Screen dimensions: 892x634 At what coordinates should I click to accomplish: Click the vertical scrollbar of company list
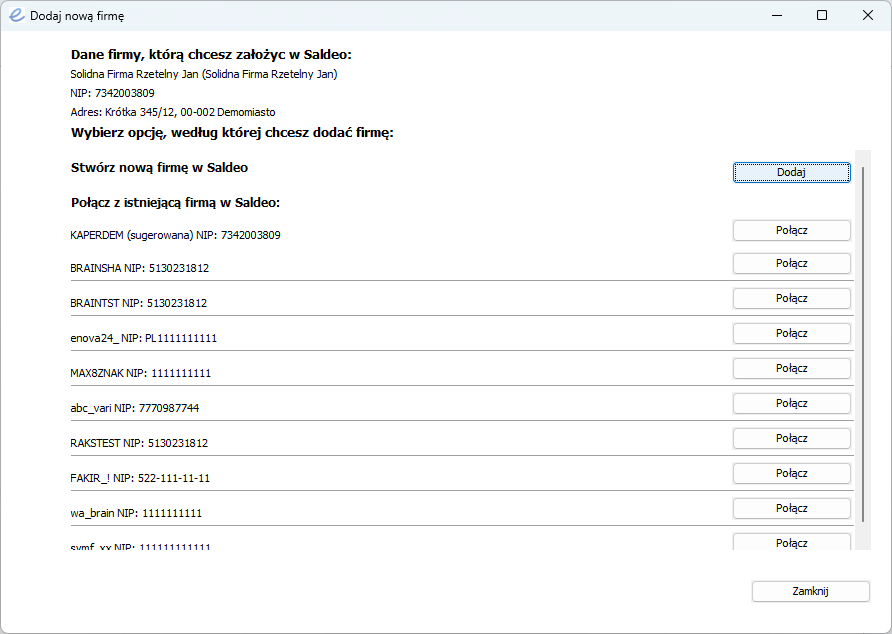(863, 344)
